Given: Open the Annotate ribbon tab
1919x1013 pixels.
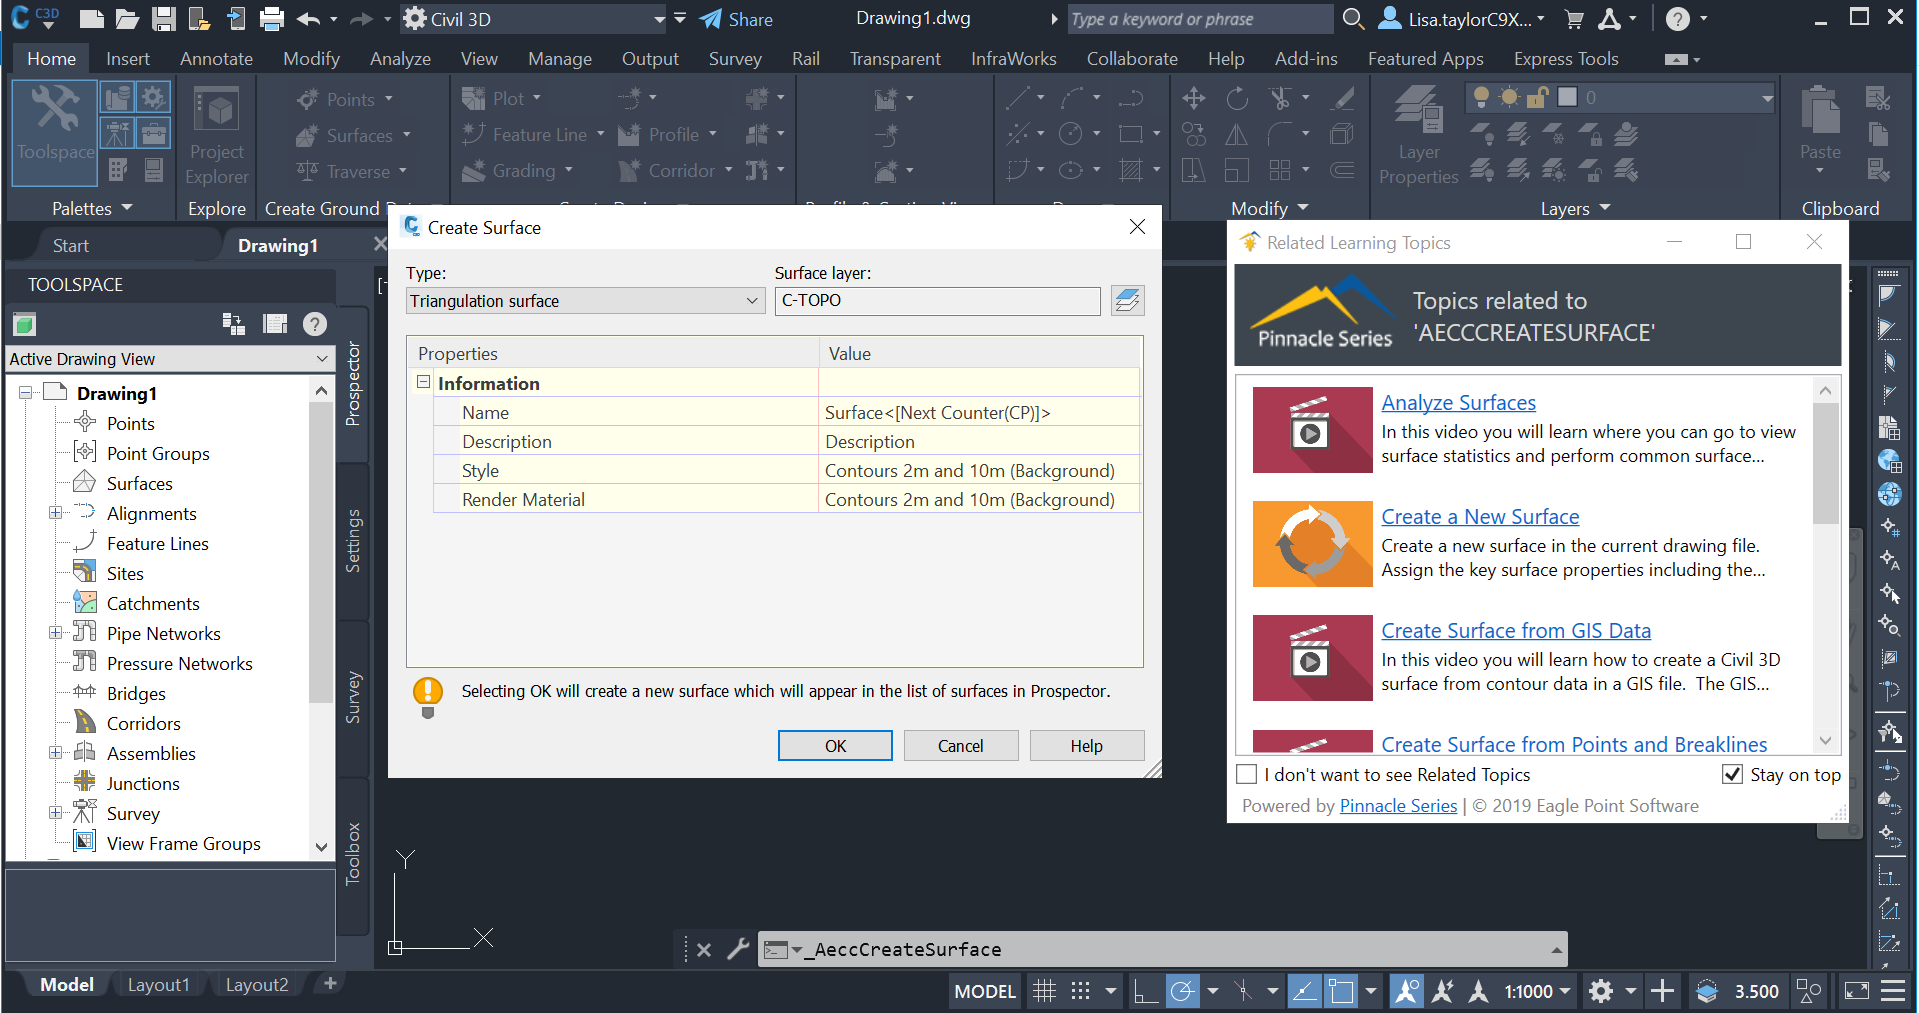Looking at the screenshot, I should 216,59.
